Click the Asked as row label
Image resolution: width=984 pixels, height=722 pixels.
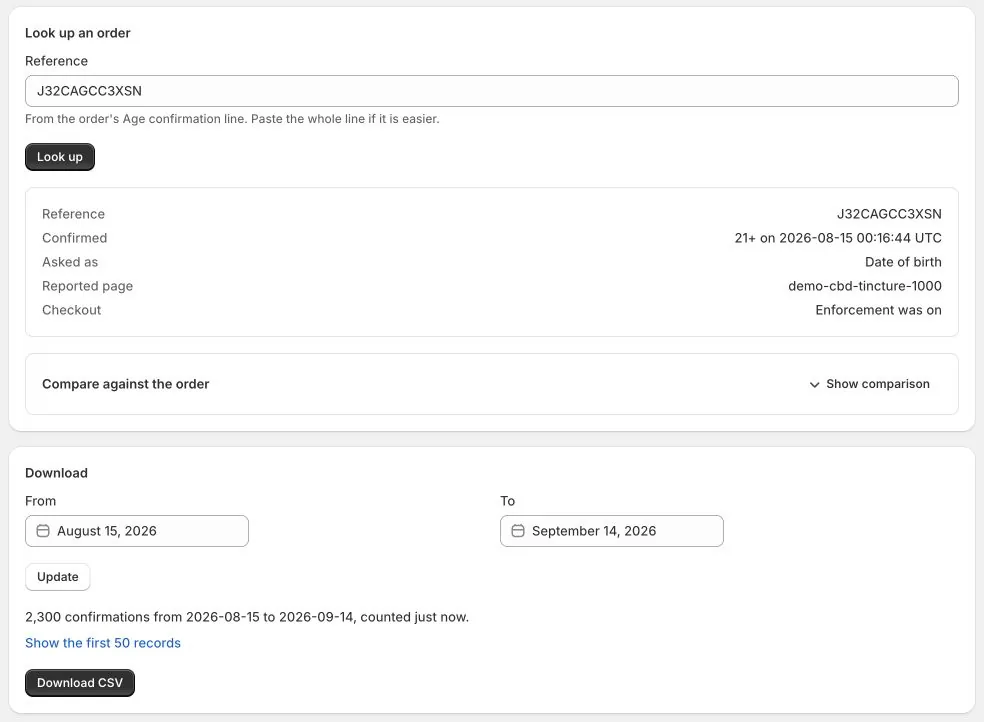pos(70,262)
